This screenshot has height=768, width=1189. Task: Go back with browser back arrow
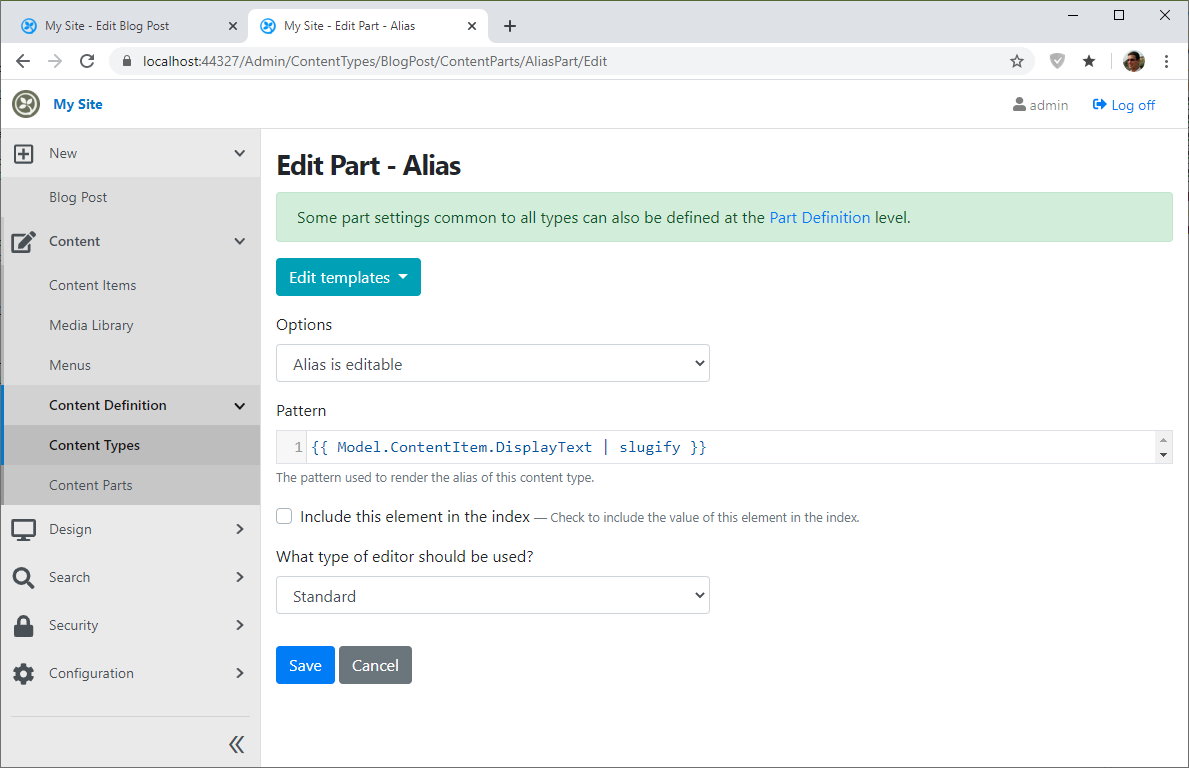tap(23, 61)
